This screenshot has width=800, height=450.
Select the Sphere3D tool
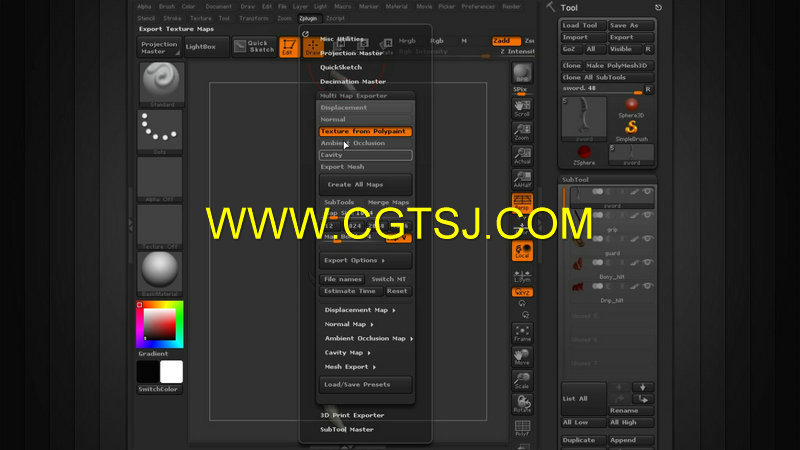[631, 108]
